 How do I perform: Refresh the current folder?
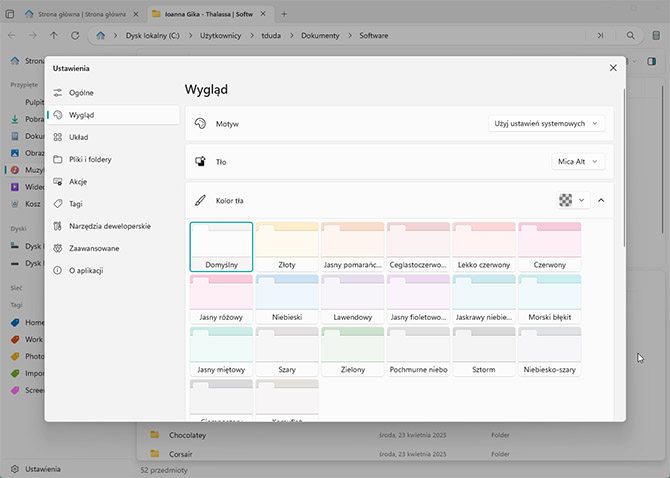point(75,35)
